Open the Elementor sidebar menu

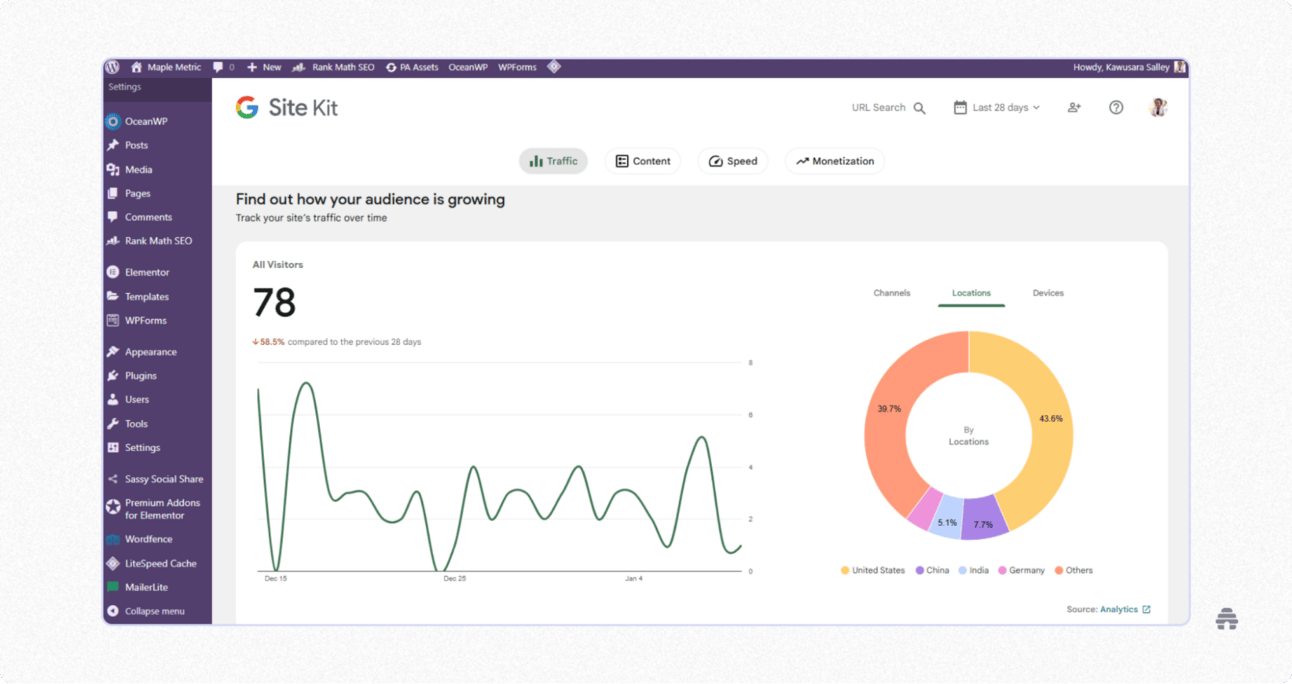coord(140,271)
